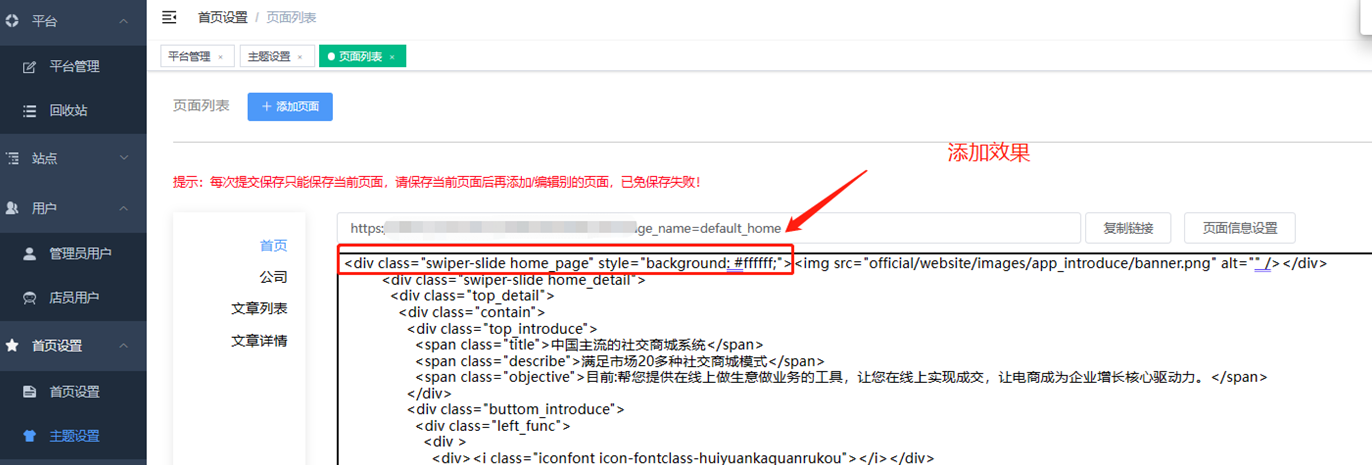Collapse the 首页设置 menu chevron
This screenshot has height=465, width=1372.
(124, 345)
